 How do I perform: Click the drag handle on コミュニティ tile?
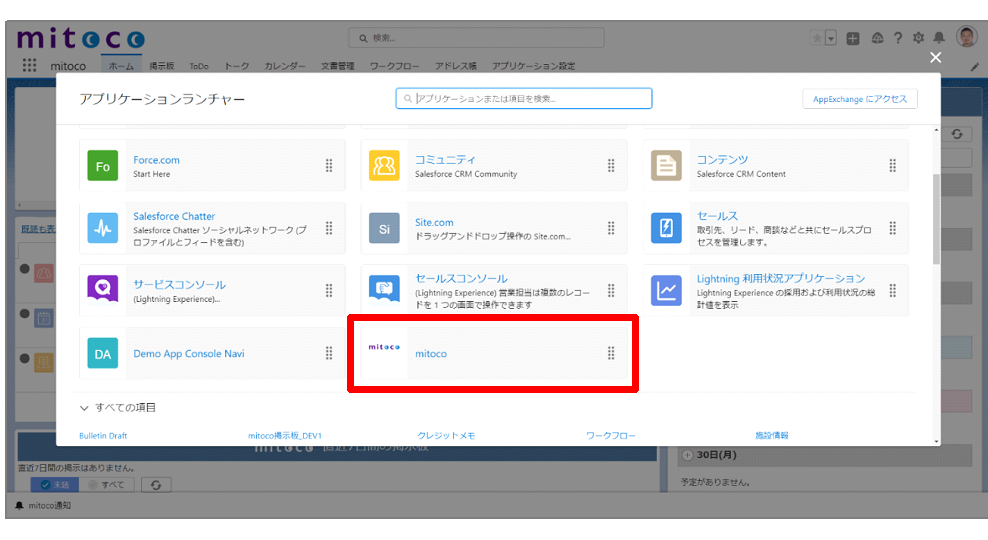[611, 166]
